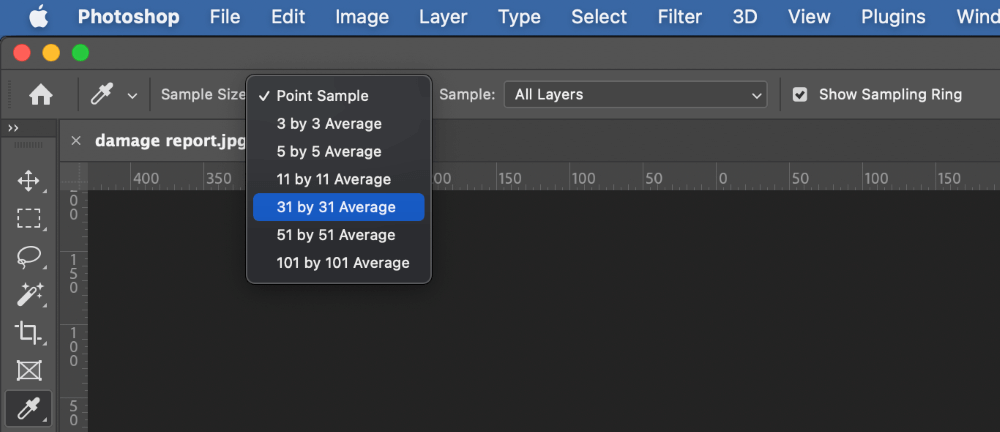Select the Lasso tool
This screenshot has width=1000, height=432.
pos(29,257)
